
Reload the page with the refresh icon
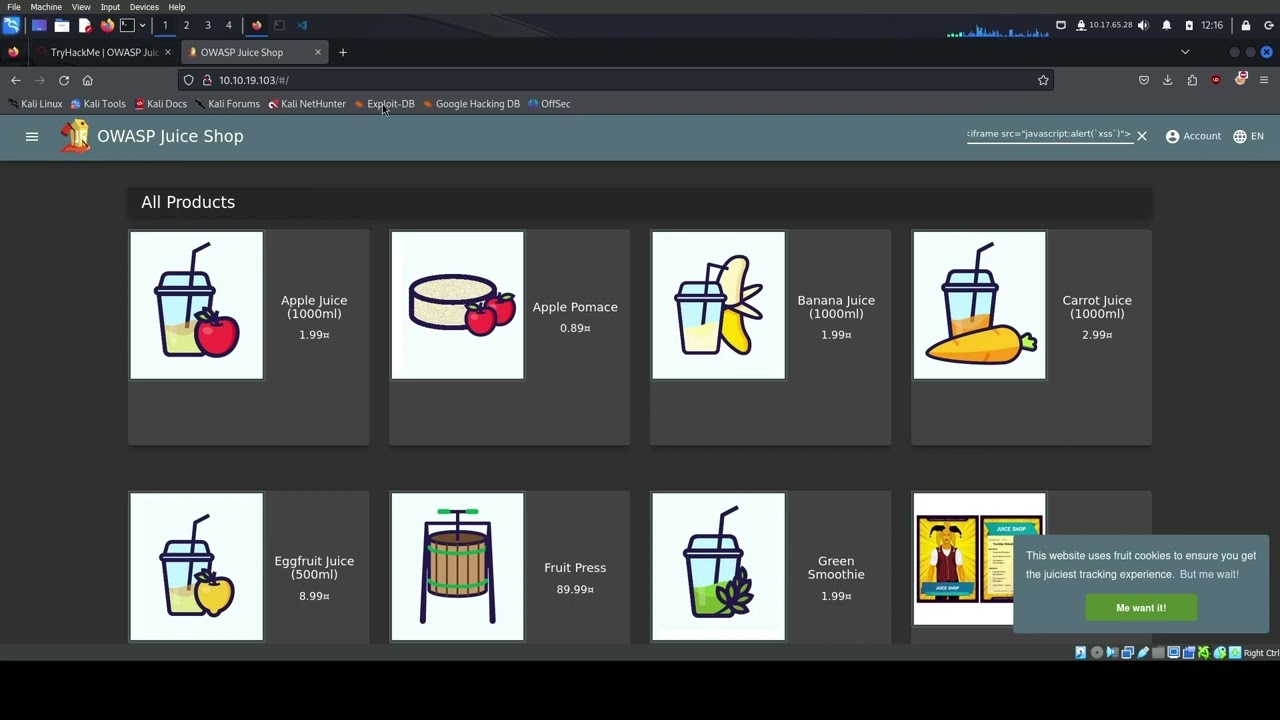pos(64,80)
